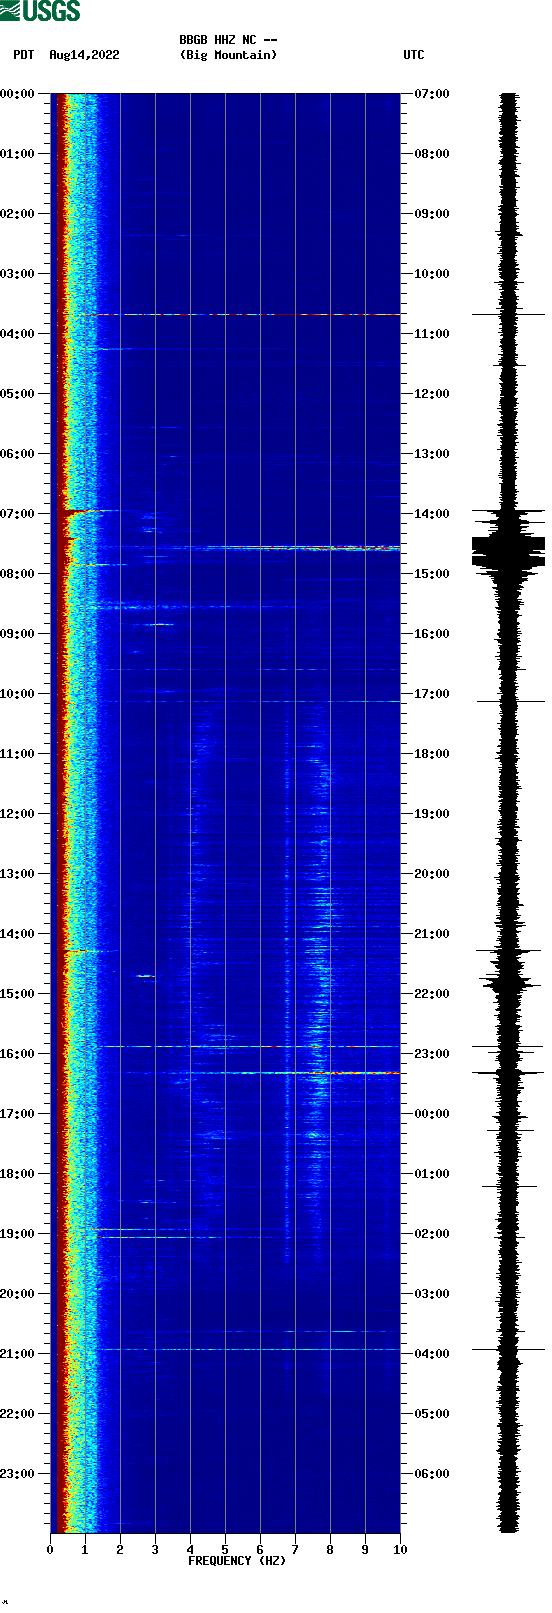Click the 11:00 UTC right axis label
Image resolution: width=552 pixels, height=1613 pixels.
tap(432, 334)
